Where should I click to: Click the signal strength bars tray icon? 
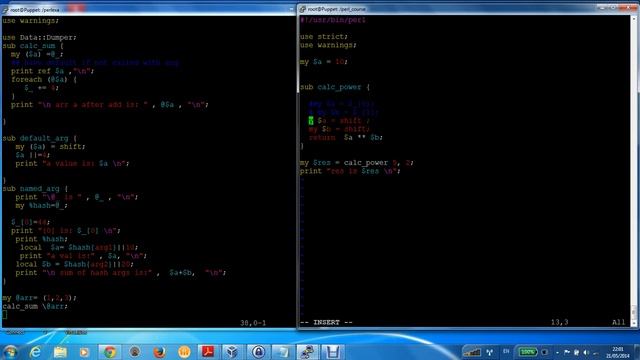473,352
